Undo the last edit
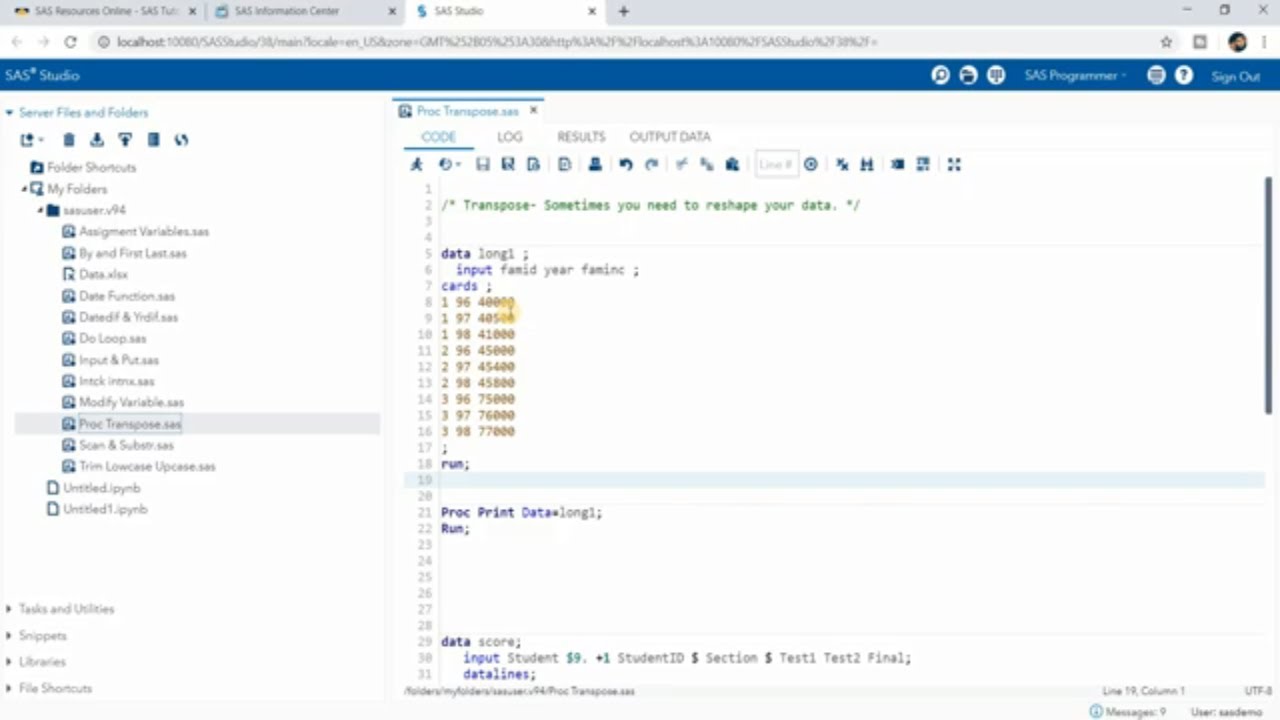 coord(626,164)
